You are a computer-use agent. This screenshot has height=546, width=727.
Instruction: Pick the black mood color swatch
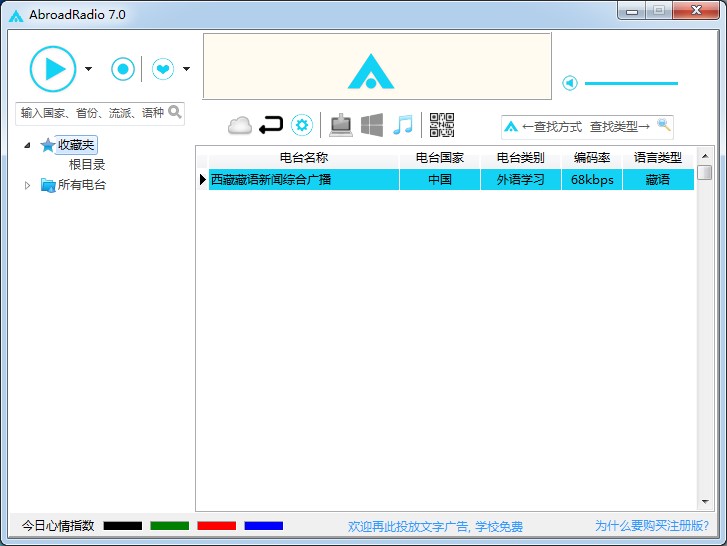click(122, 526)
